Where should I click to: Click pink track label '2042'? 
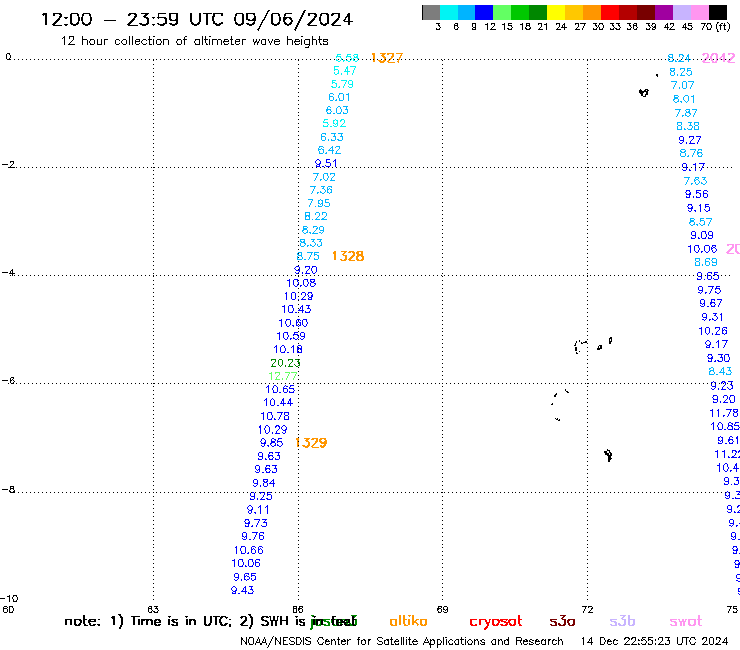[718, 58]
